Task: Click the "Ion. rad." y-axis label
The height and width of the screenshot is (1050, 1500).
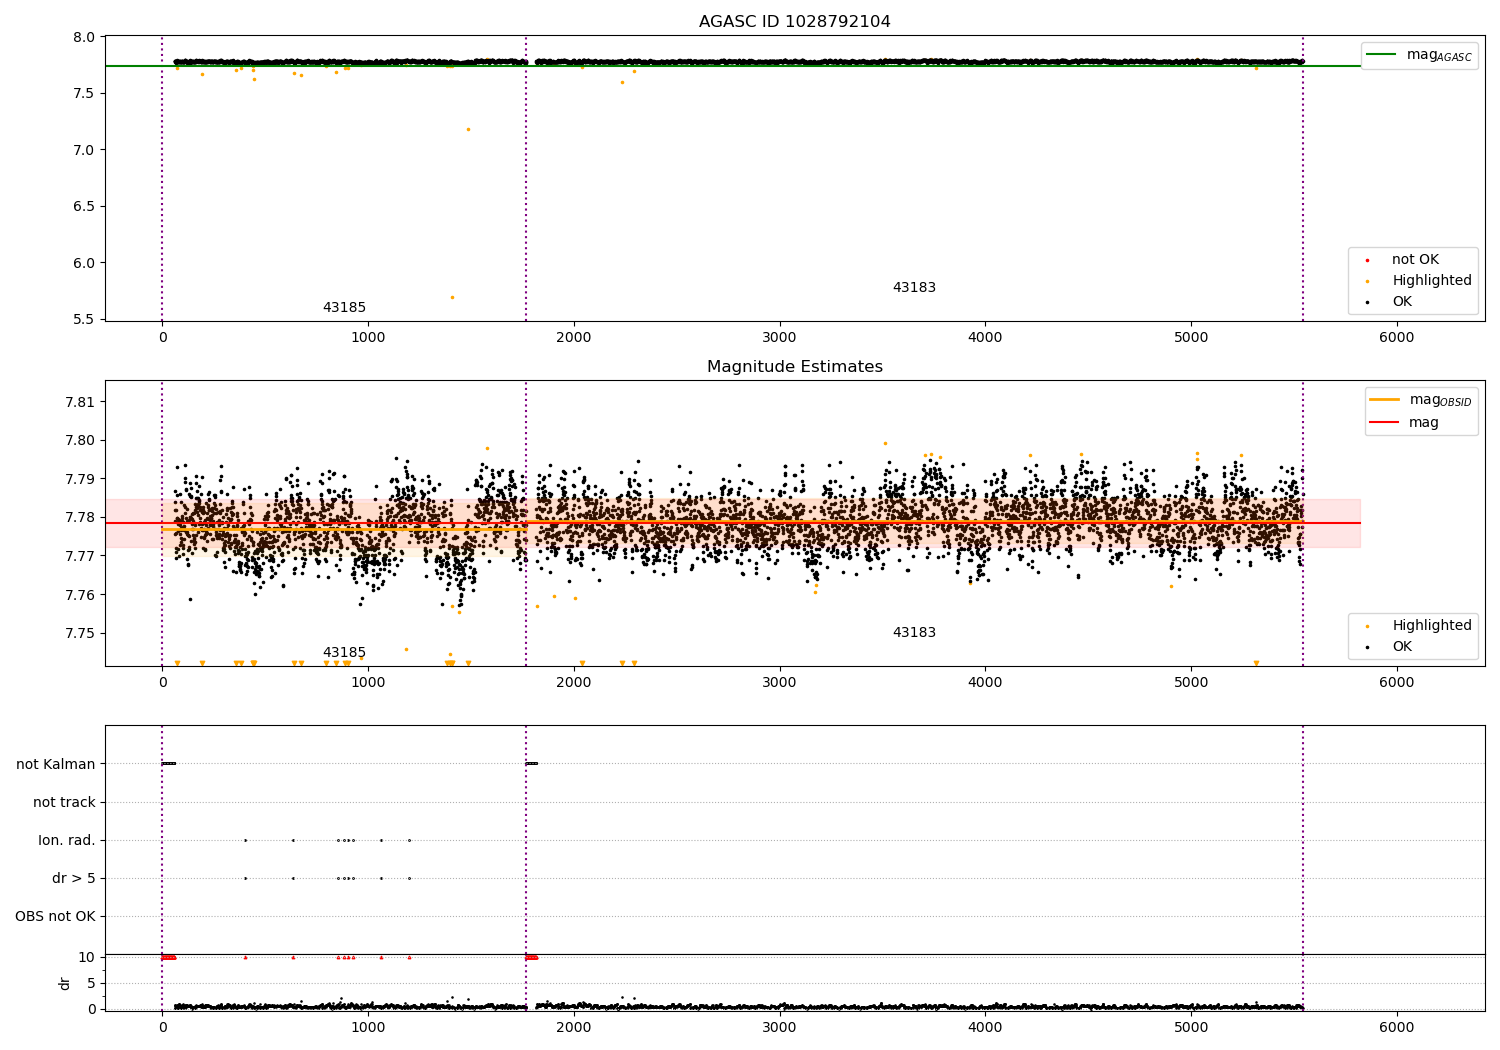Action: (67, 841)
